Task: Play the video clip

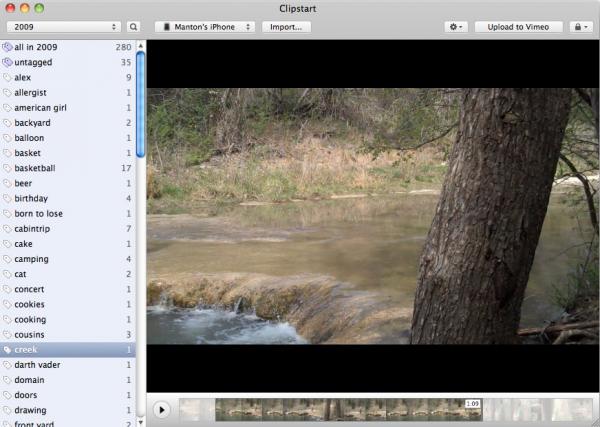Action: [x=161, y=410]
